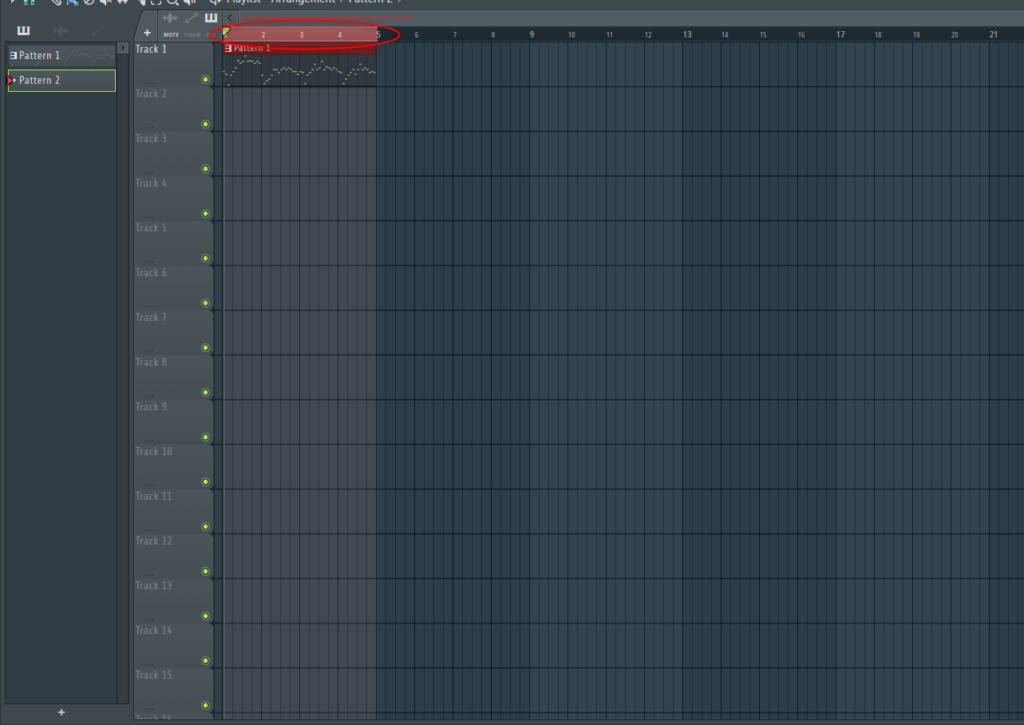Screen dimensions: 1024x725
Task: Select the Track 11 header label
Action: click(153, 496)
